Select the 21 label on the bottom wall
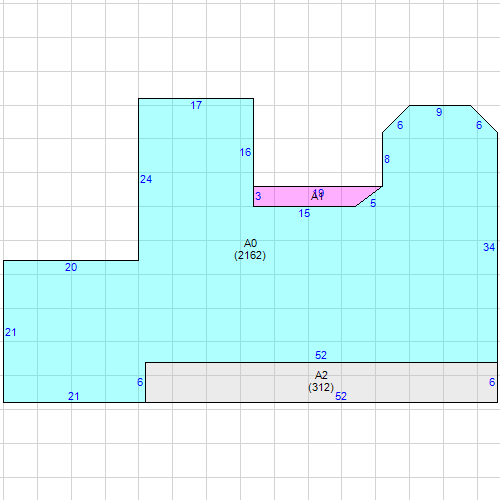Viewport: 500px width, 500px height. tap(74, 396)
